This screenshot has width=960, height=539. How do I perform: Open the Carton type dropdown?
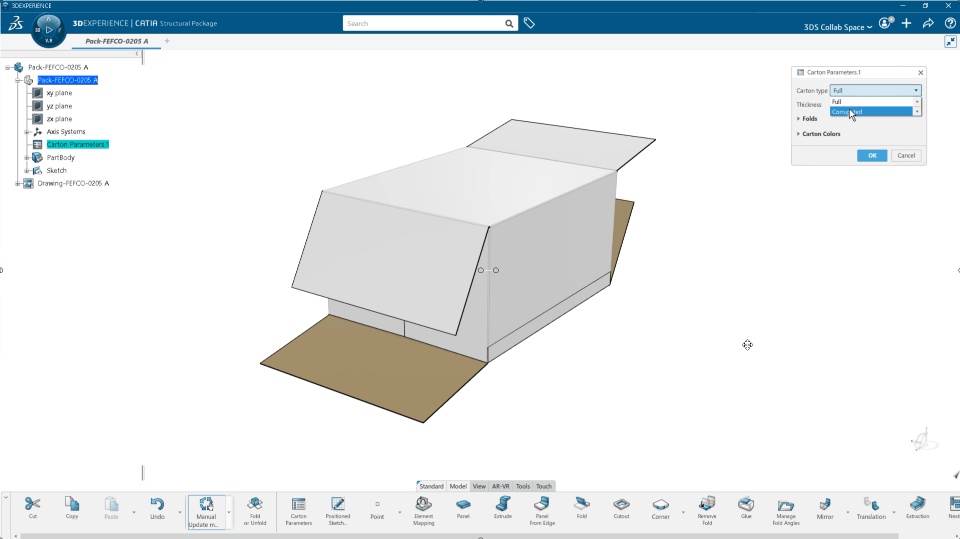pos(875,90)
